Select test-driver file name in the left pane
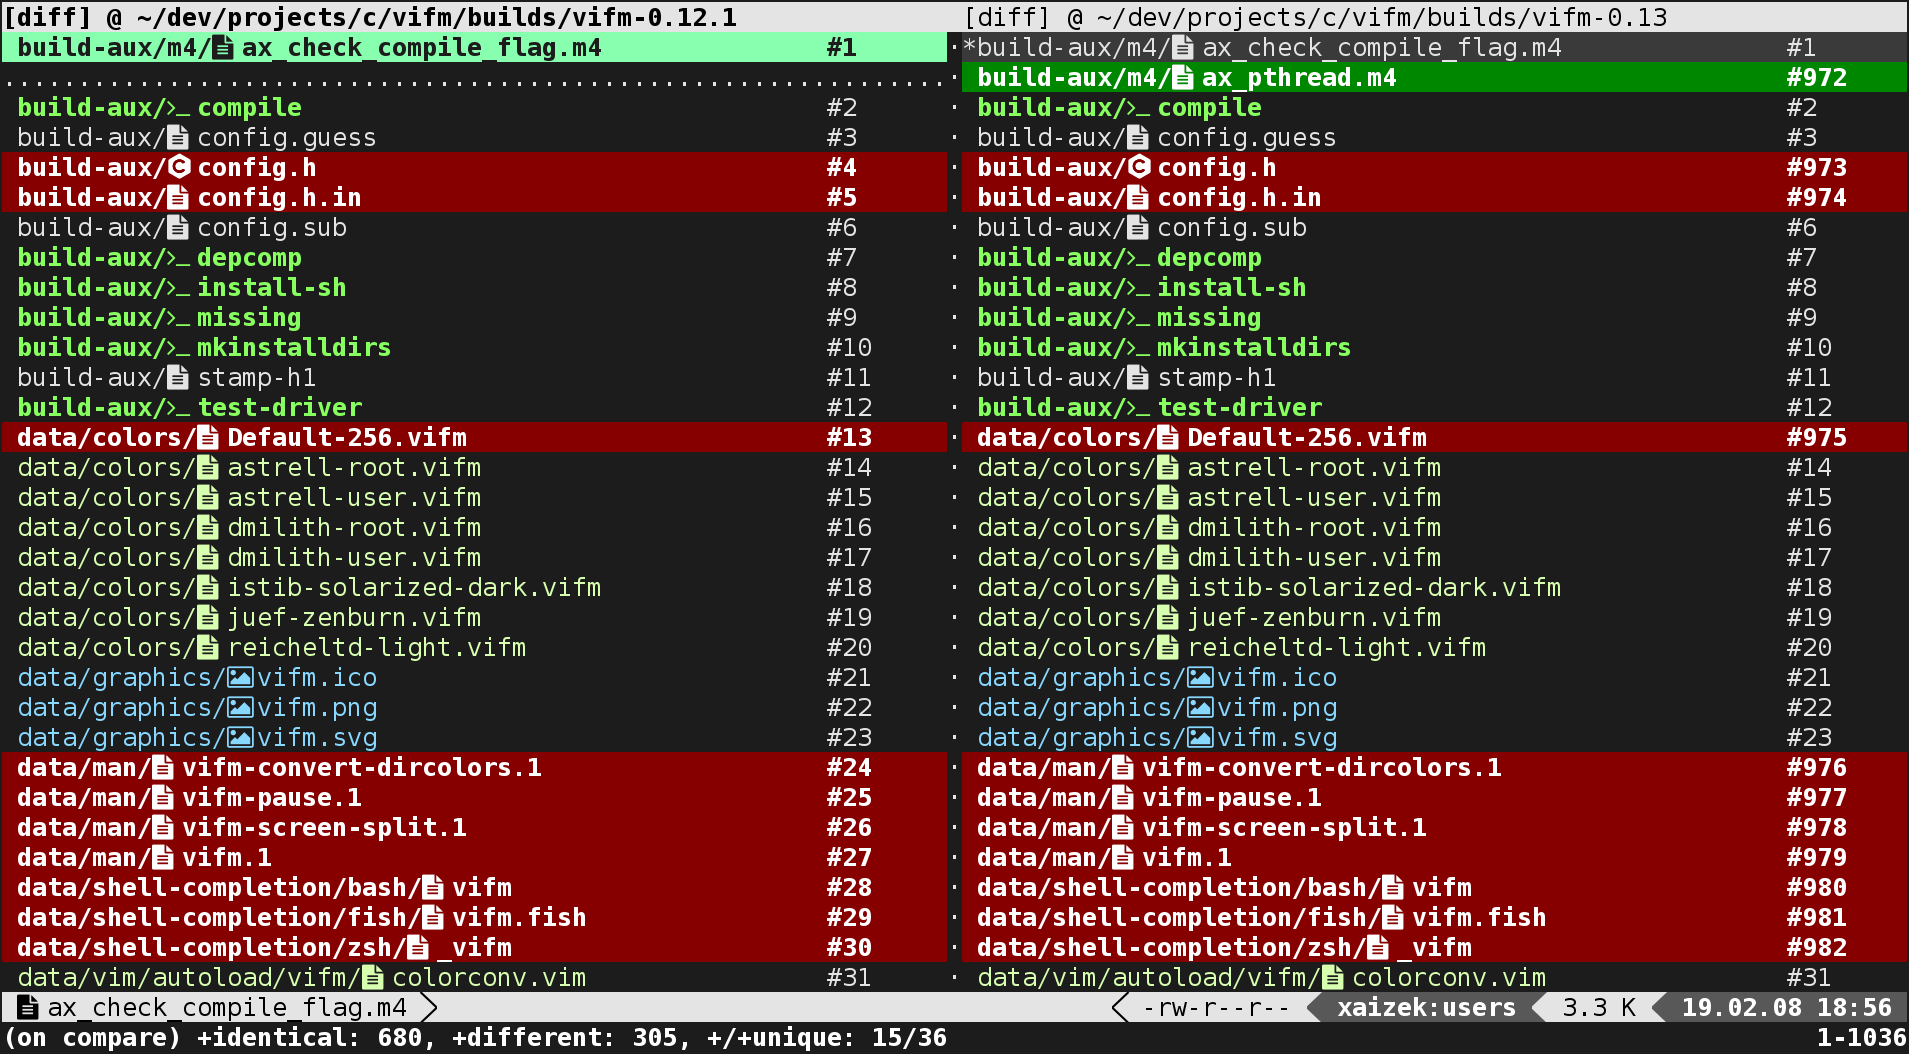Viewport: 1909px width, 1054px height. pyautogui.click(x=280, y=408)
